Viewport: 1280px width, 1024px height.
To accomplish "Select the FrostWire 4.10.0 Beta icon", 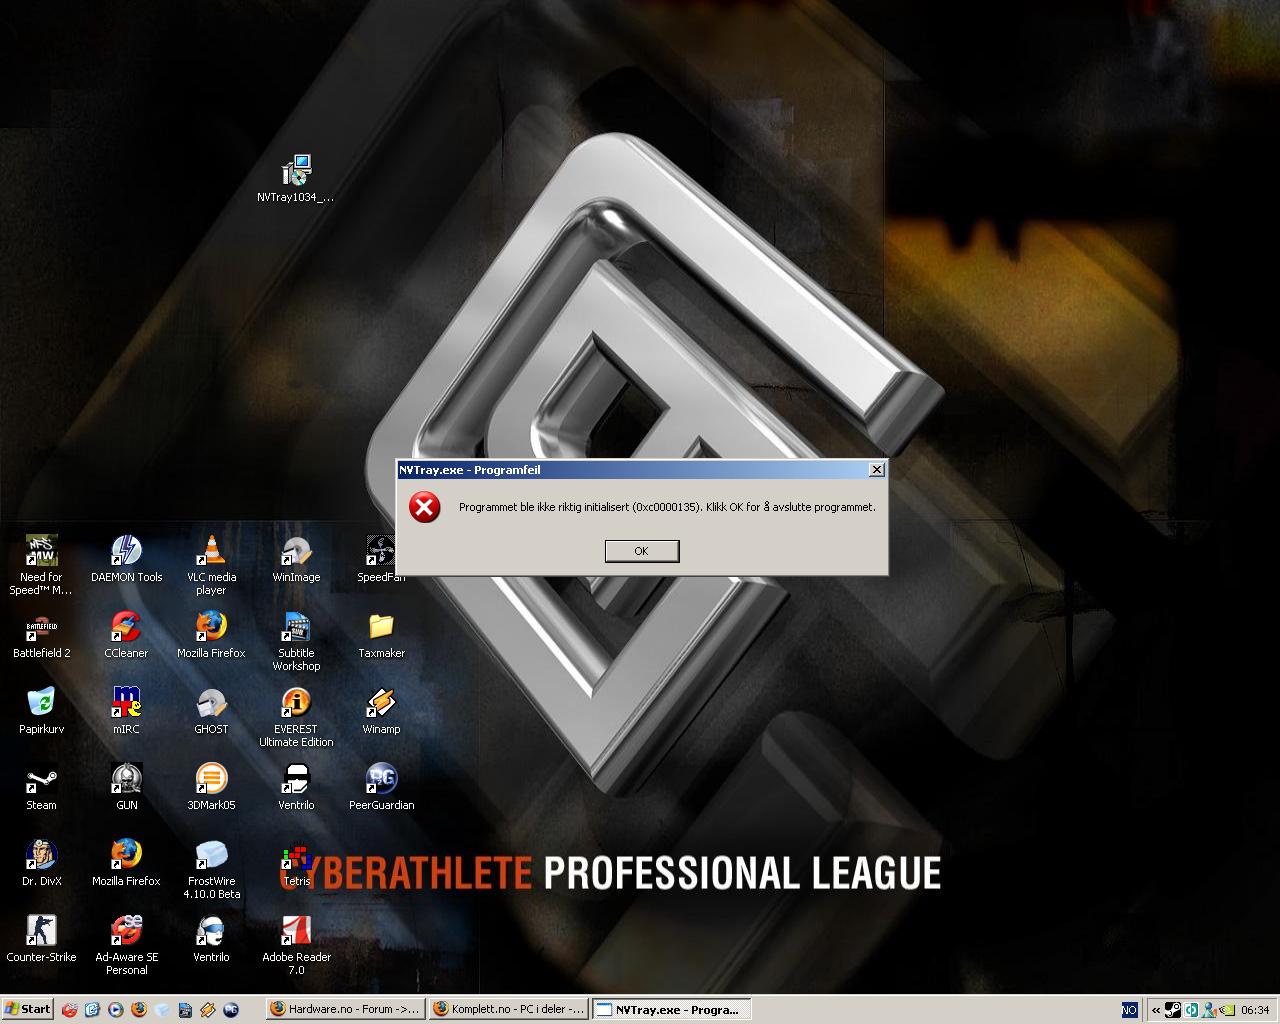I will point(211,869).
